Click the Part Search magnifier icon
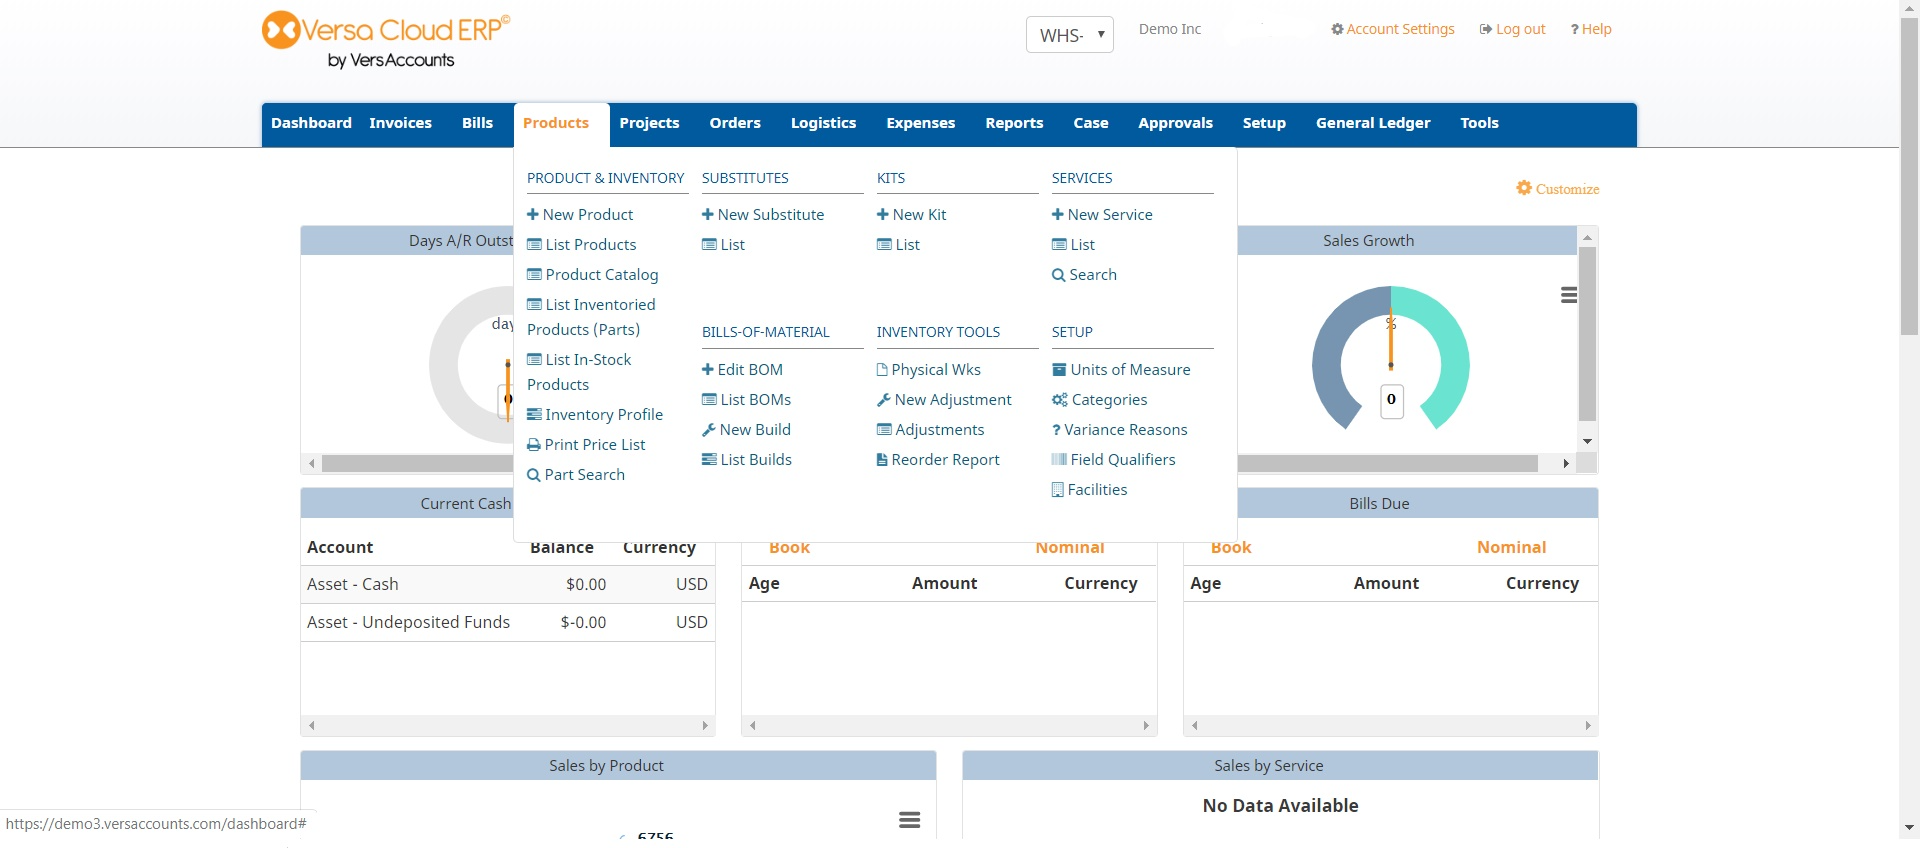The width and height of the screenshot is (1920, 848). pyautogui.click(x=534, y=475)
